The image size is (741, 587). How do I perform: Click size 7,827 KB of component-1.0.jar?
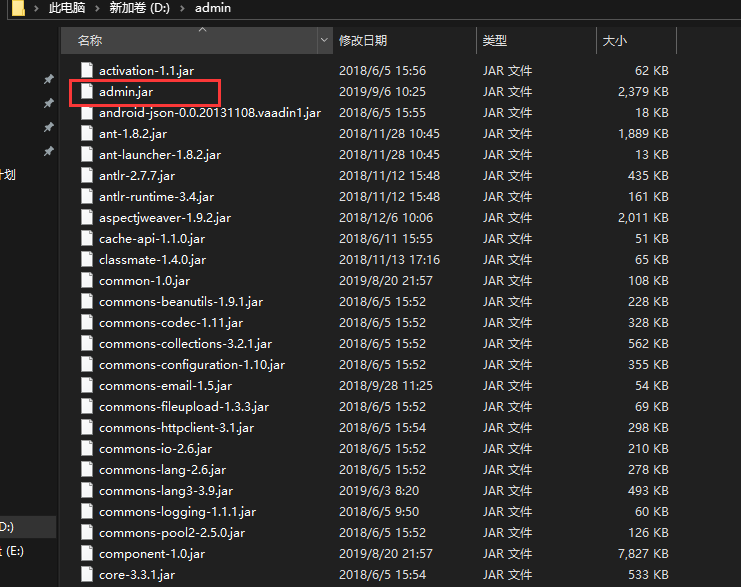(643, 553)
